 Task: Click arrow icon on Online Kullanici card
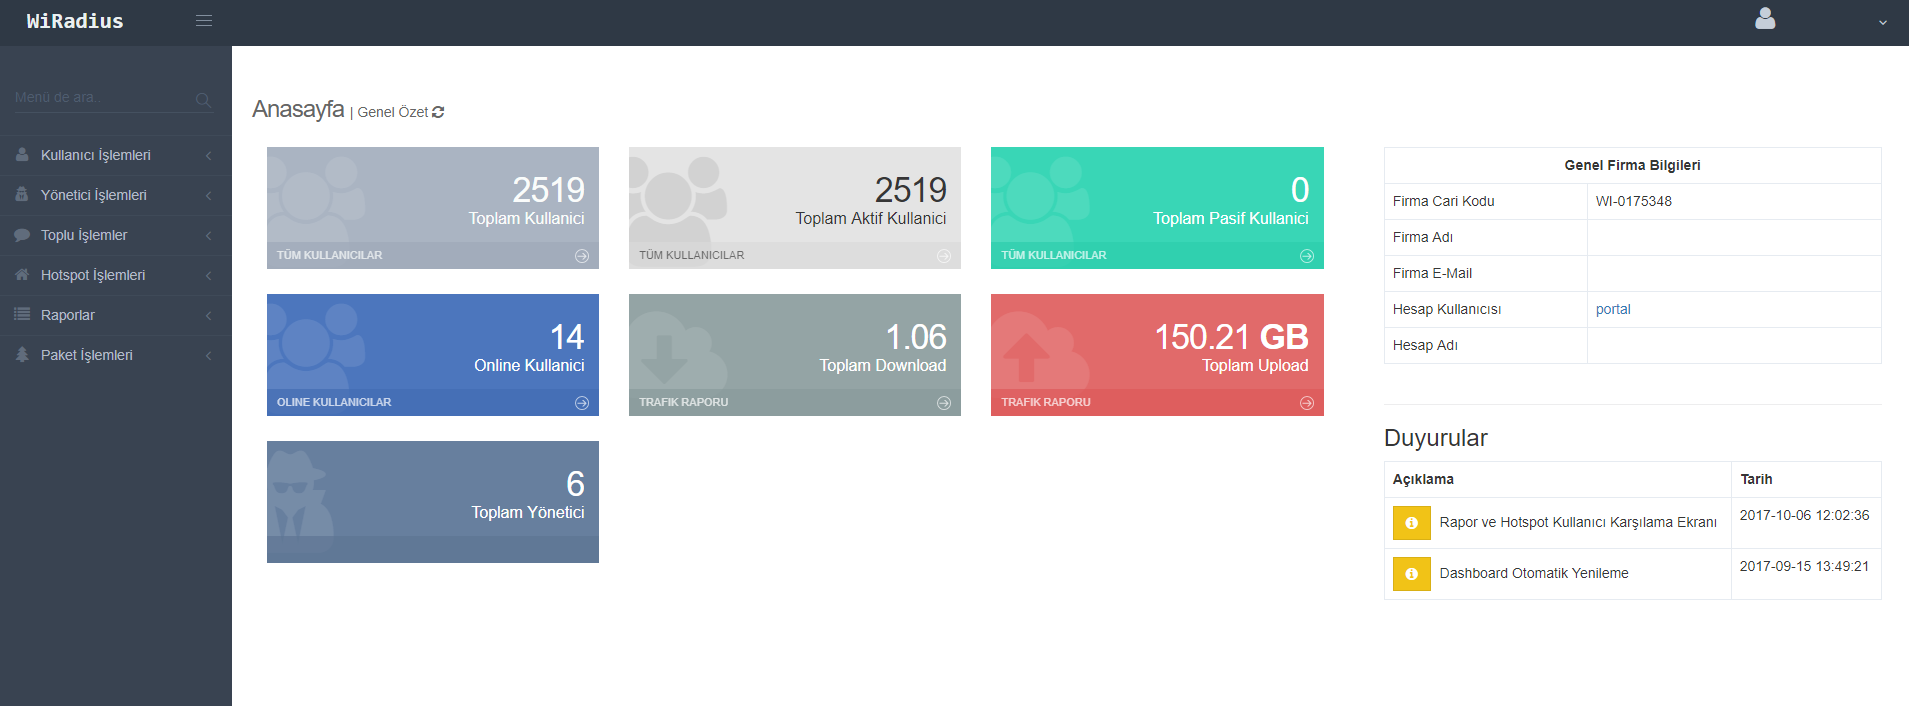click(x=582, y=403)
